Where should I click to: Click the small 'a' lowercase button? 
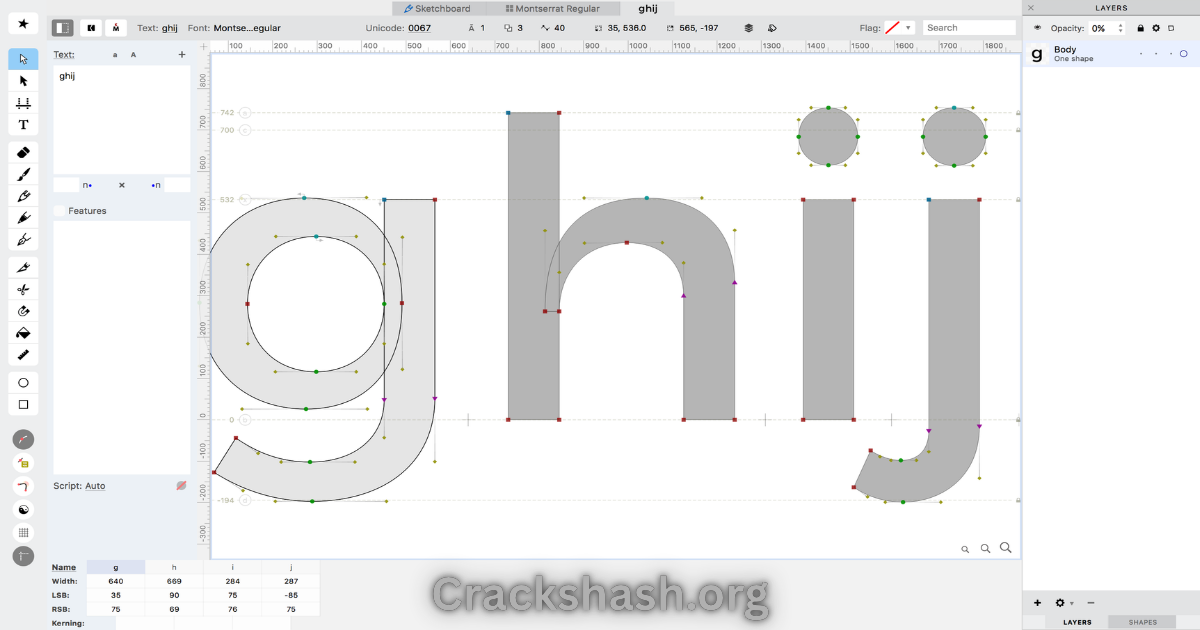(115, 55)
